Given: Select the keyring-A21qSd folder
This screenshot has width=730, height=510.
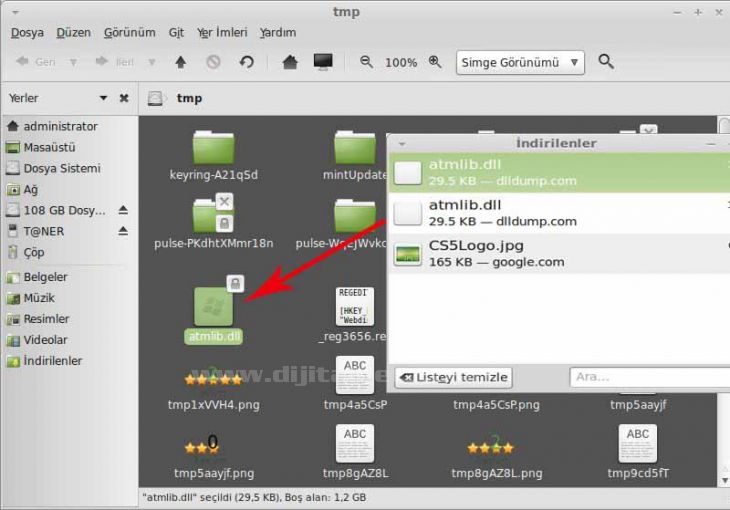Looking at the screenshot, I should tap(214, 152).
